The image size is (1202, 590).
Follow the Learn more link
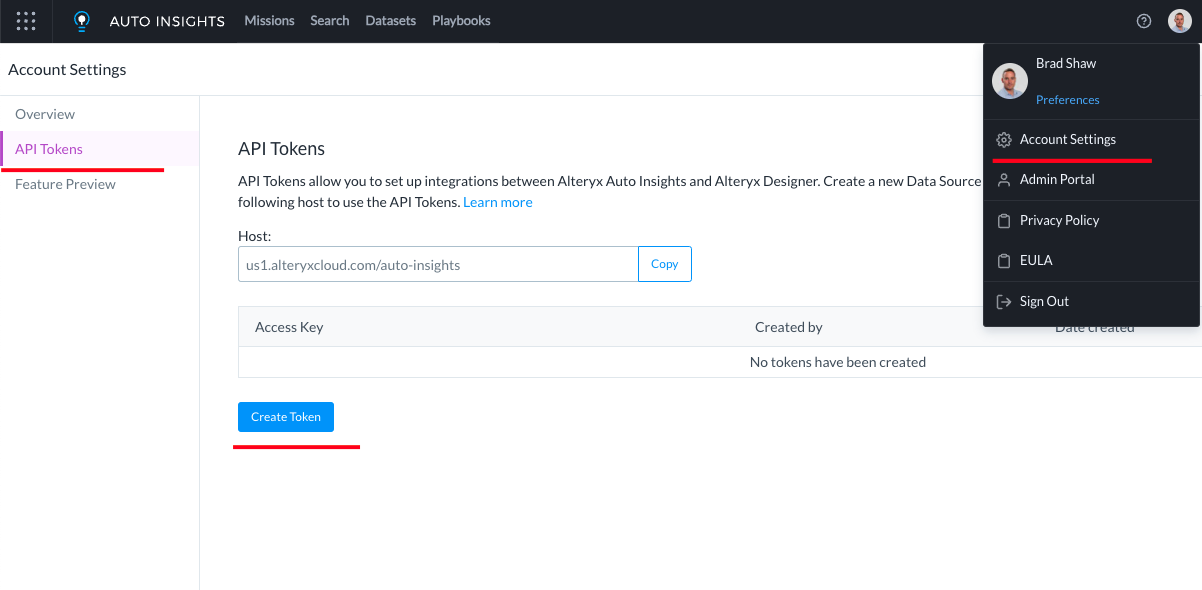498,203
